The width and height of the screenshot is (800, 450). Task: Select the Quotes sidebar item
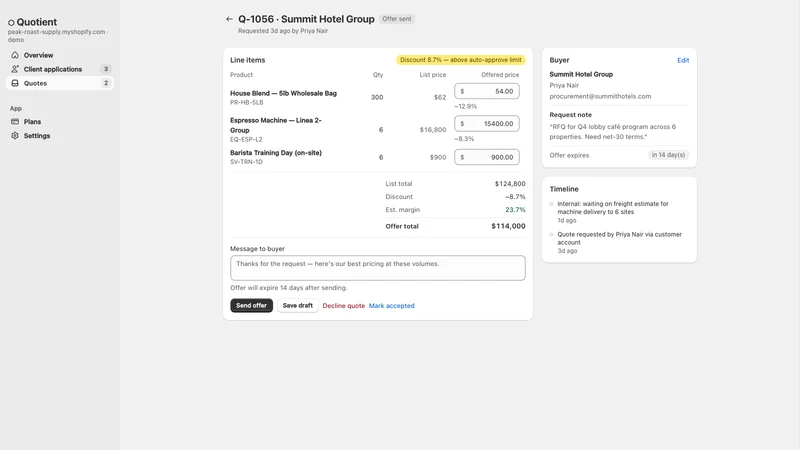60,83
